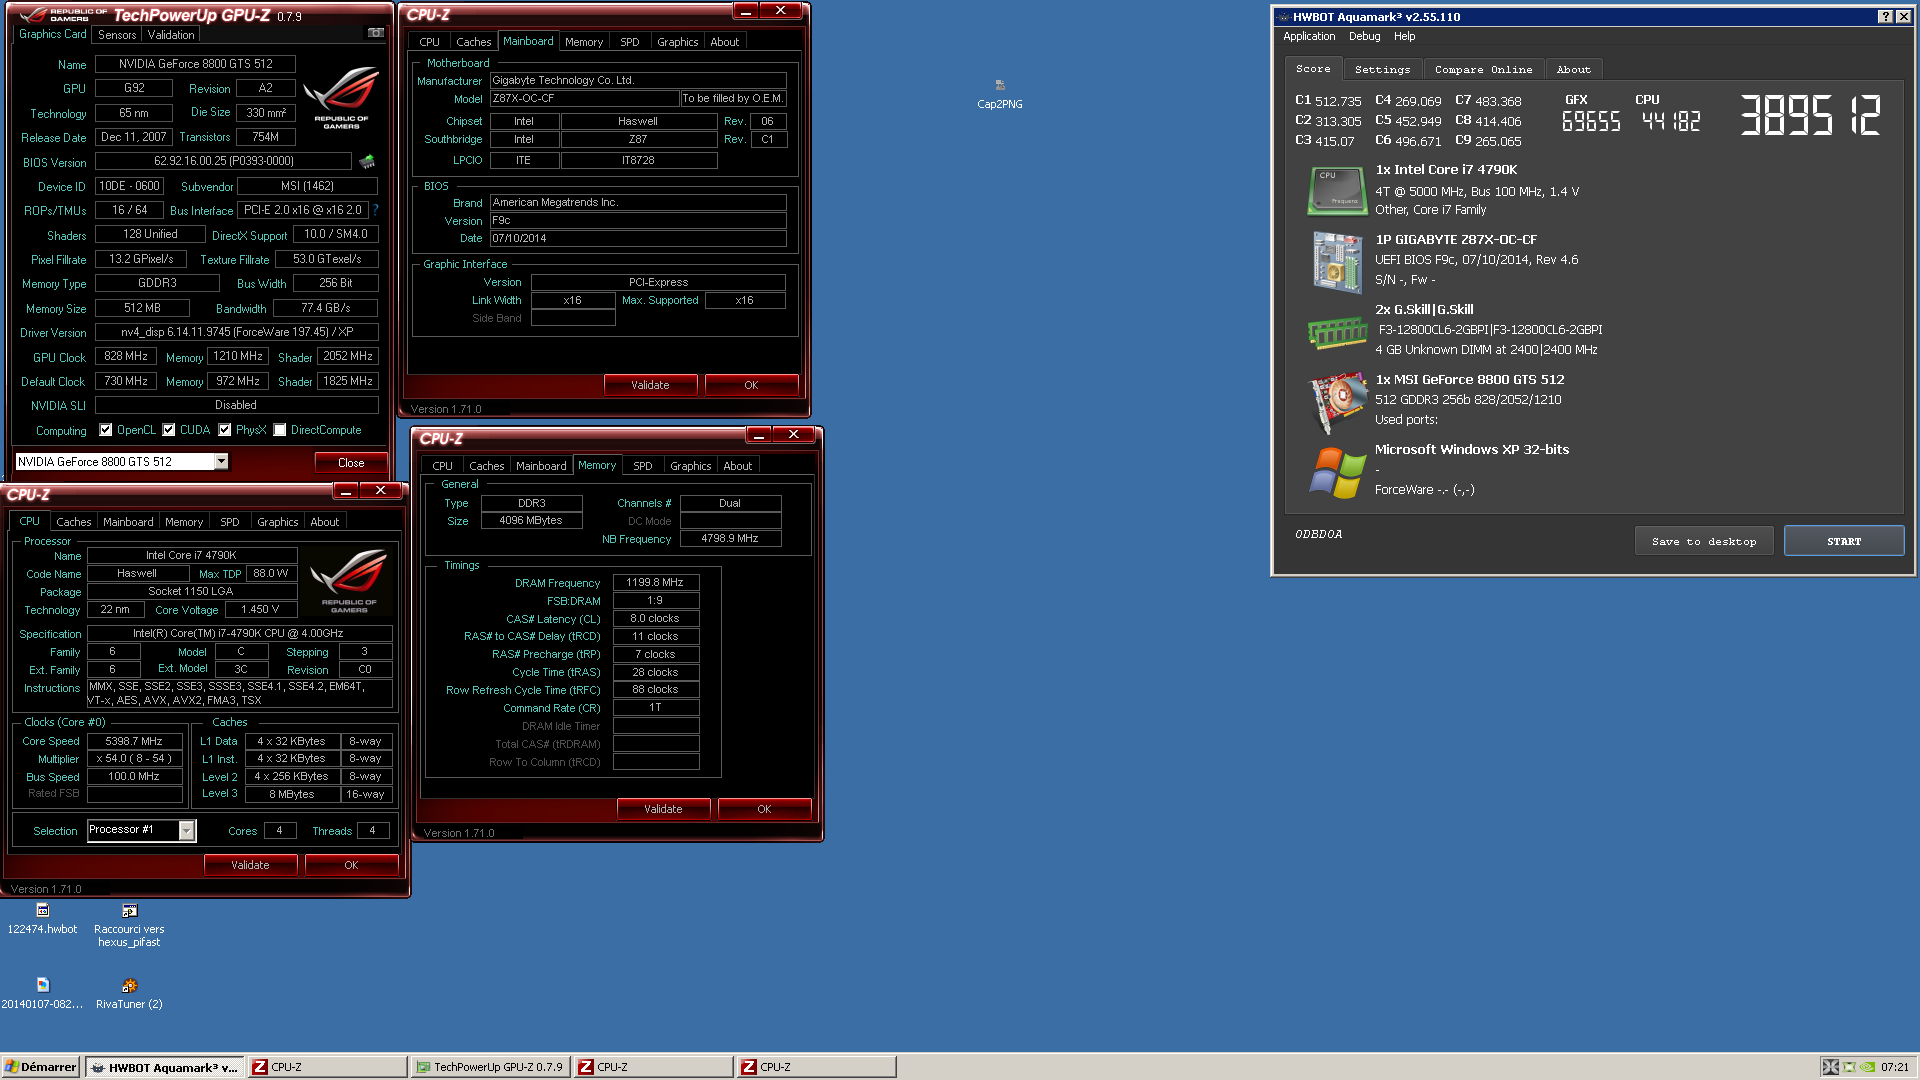Click the BIOS Version field in GPU-Z
Image resolution: width=1920 pixels, height=1080 pixels.
(223, 161)
